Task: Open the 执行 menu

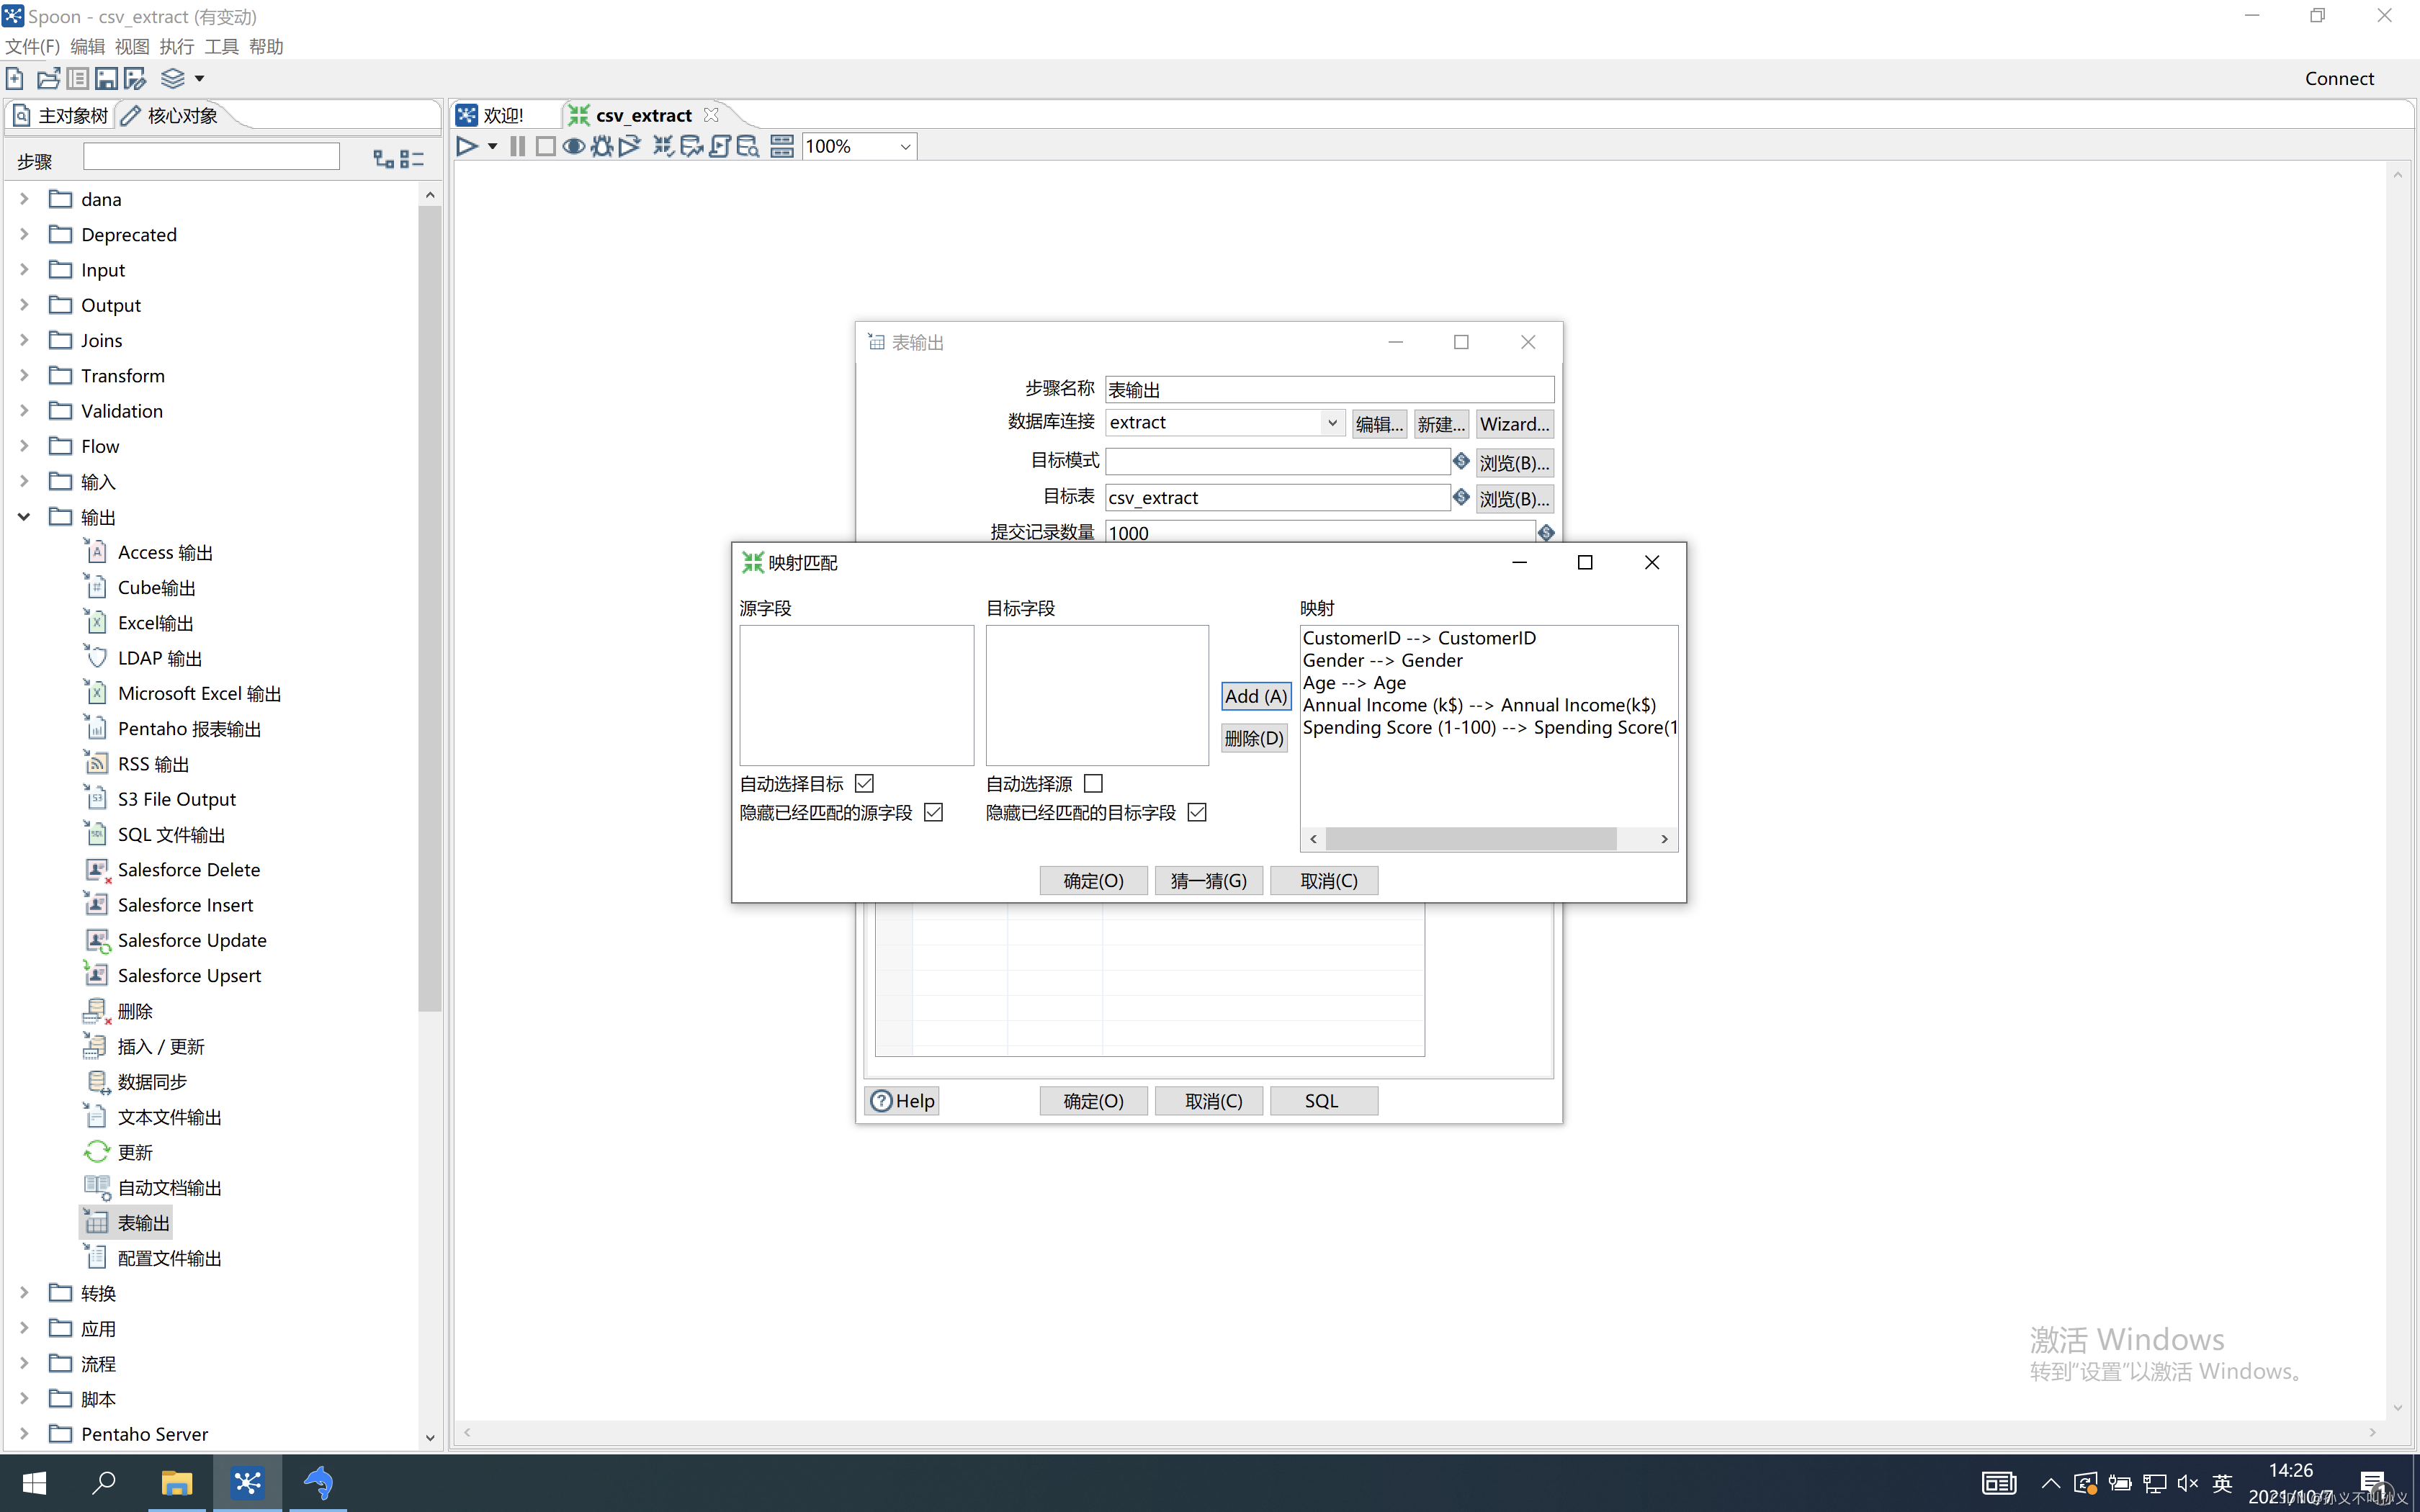Action: click(176, 46)
